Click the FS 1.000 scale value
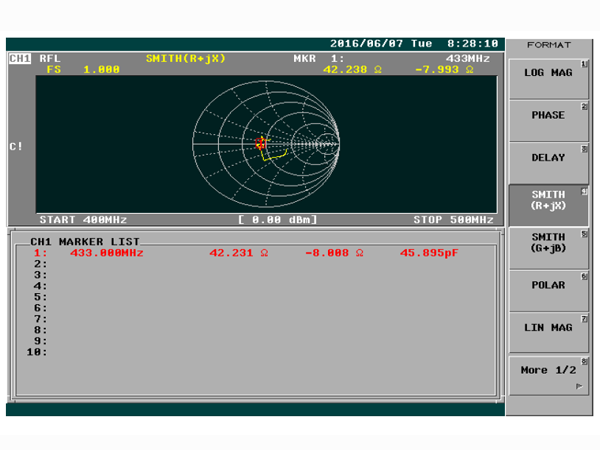 point(83,70)
